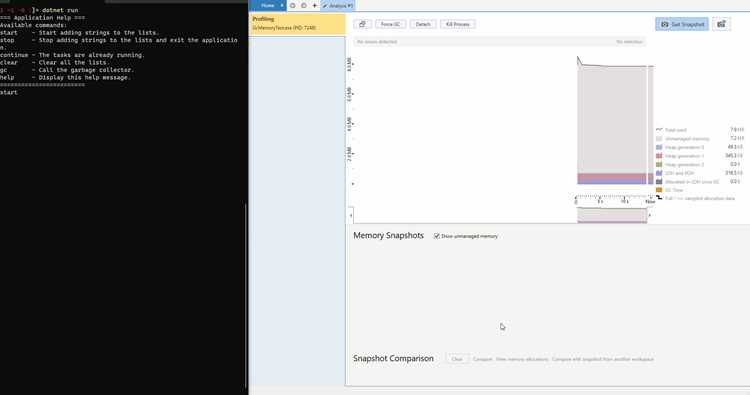Image resolution: width=750 pixels, height=395 pixels.
Task: Click the back navigation circle icon
Action: coord(293,6)
